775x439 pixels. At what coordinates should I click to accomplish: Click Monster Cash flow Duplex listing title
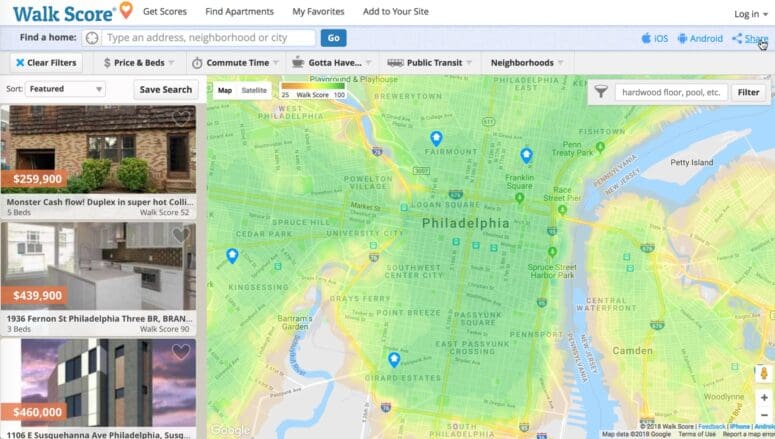(100, 202)
